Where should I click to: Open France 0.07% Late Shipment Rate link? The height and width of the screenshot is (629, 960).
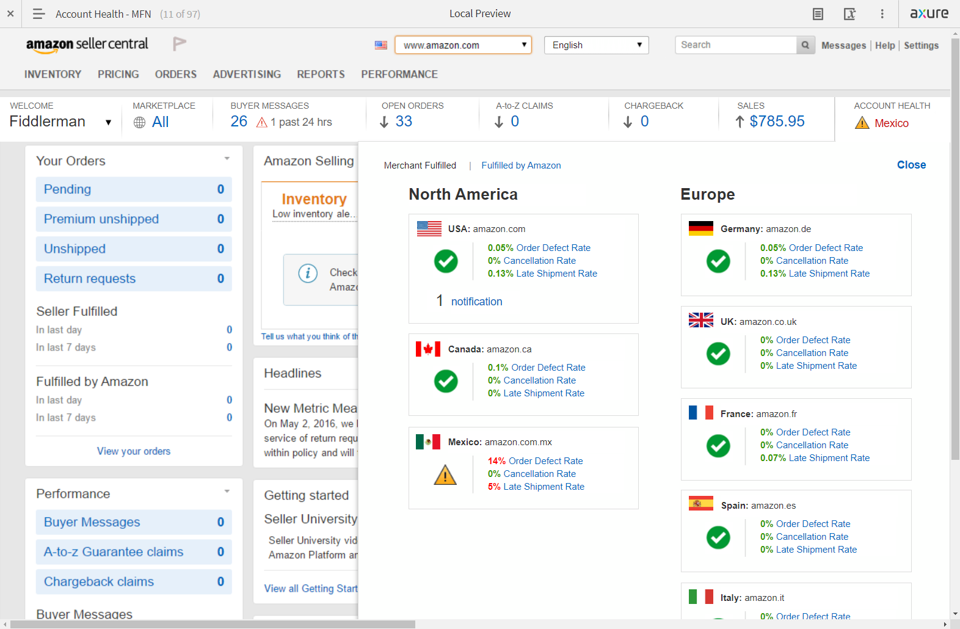pos(815,458)
